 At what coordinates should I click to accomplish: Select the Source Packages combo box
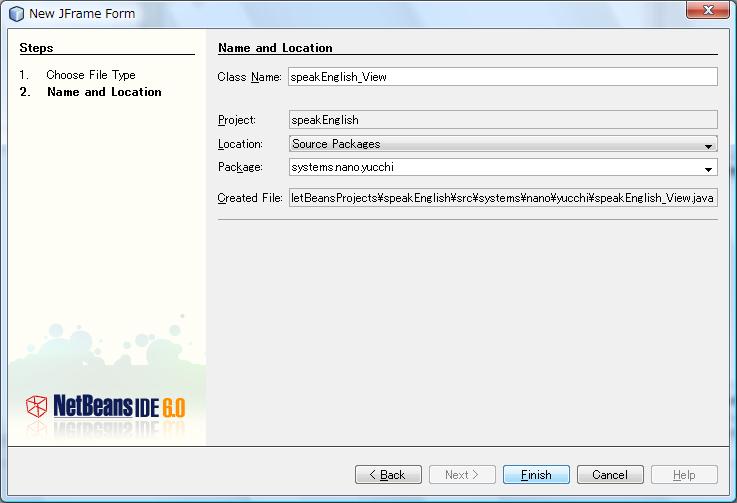click(x=495, y=144)
